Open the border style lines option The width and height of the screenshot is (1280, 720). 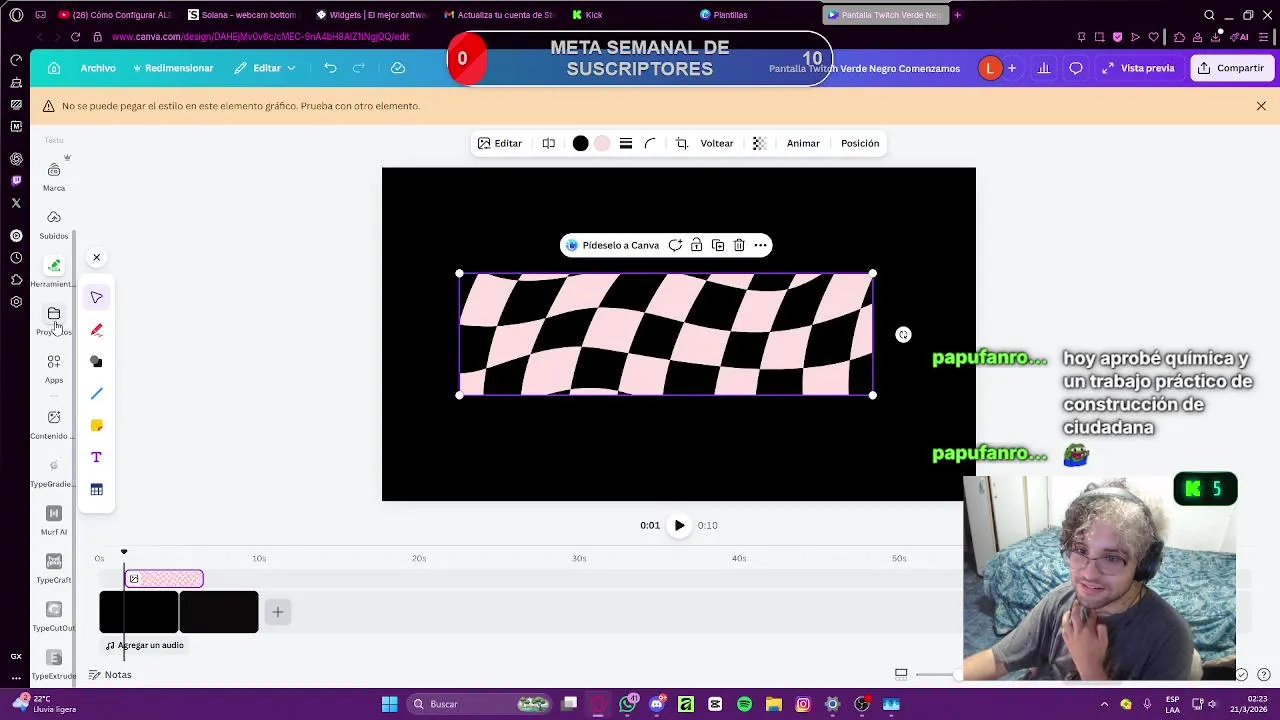(x=626, y=143)
